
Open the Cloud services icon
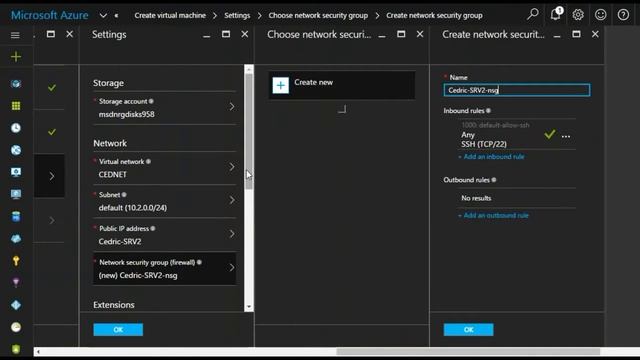(16, 238)
